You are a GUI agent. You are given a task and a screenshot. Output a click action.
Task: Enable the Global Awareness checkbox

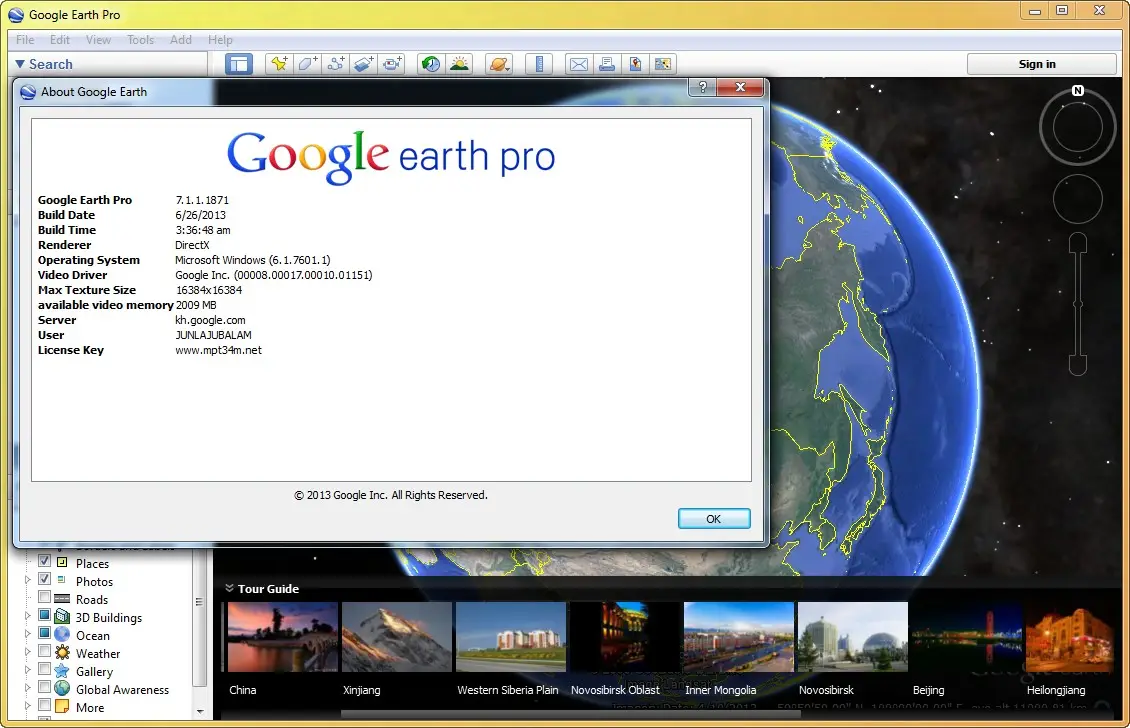click(x=44, y=687)
